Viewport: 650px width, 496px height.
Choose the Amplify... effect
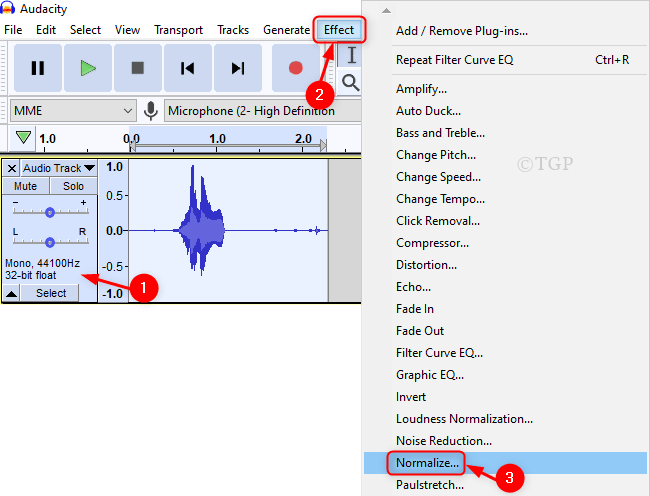tap(505, 89)
